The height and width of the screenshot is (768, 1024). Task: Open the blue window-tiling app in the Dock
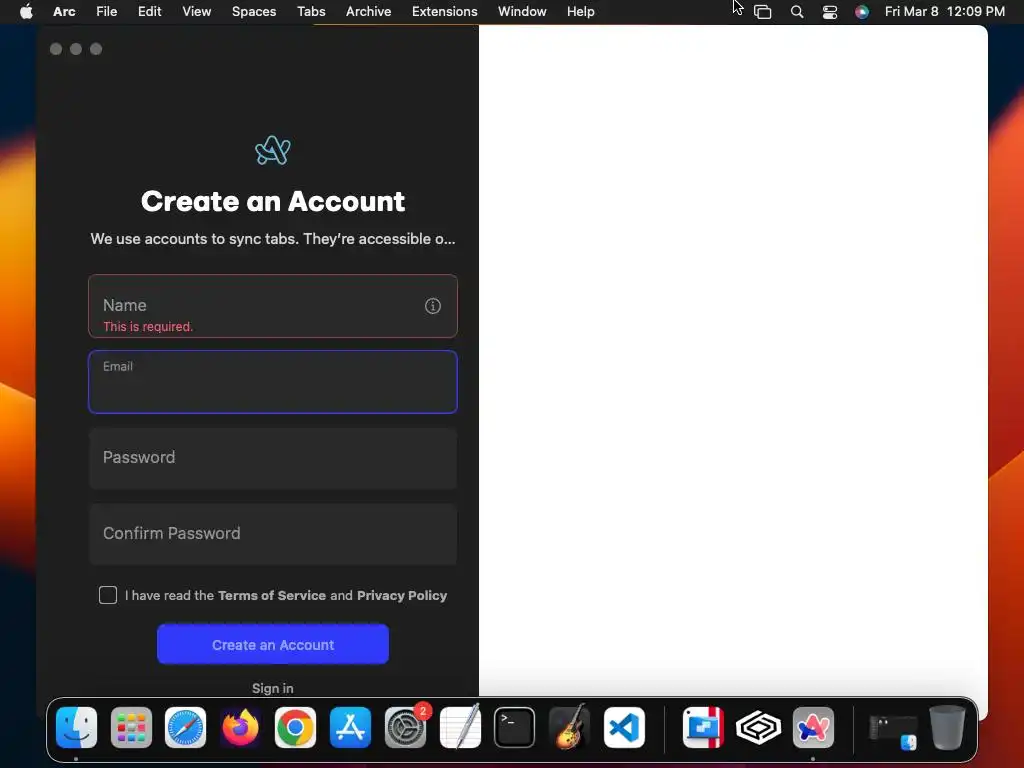click(x=703, y=728)
